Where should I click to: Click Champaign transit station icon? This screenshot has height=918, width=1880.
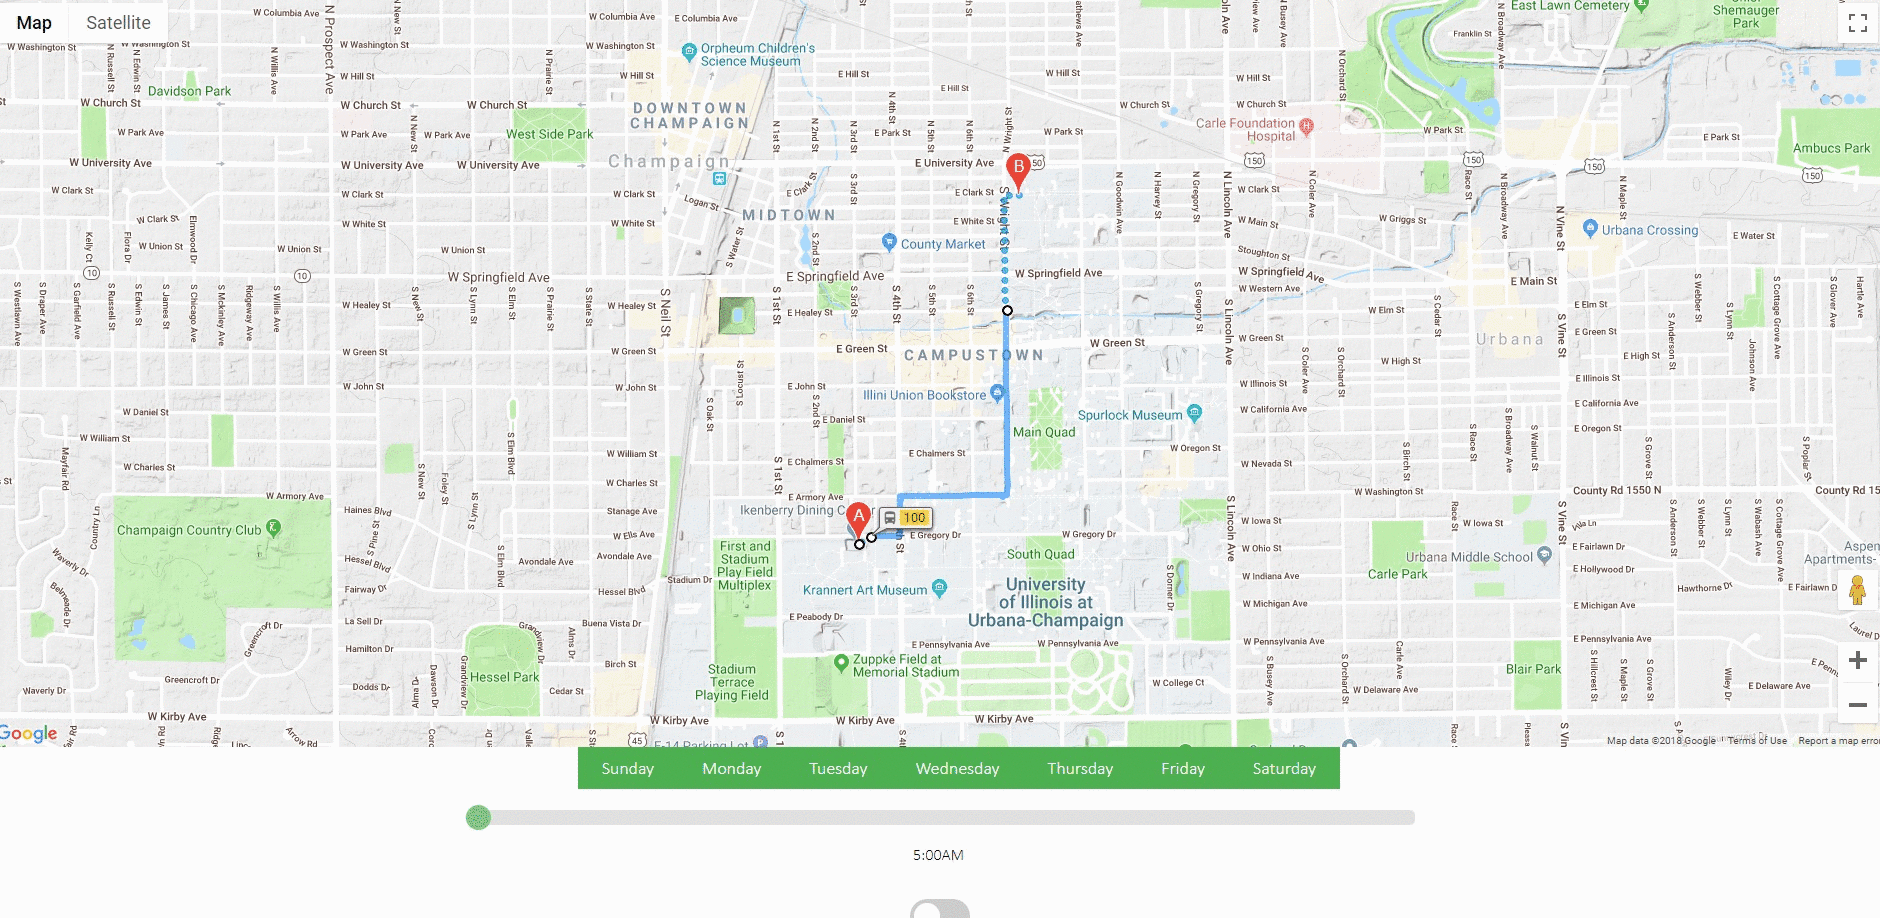point(719,179)
